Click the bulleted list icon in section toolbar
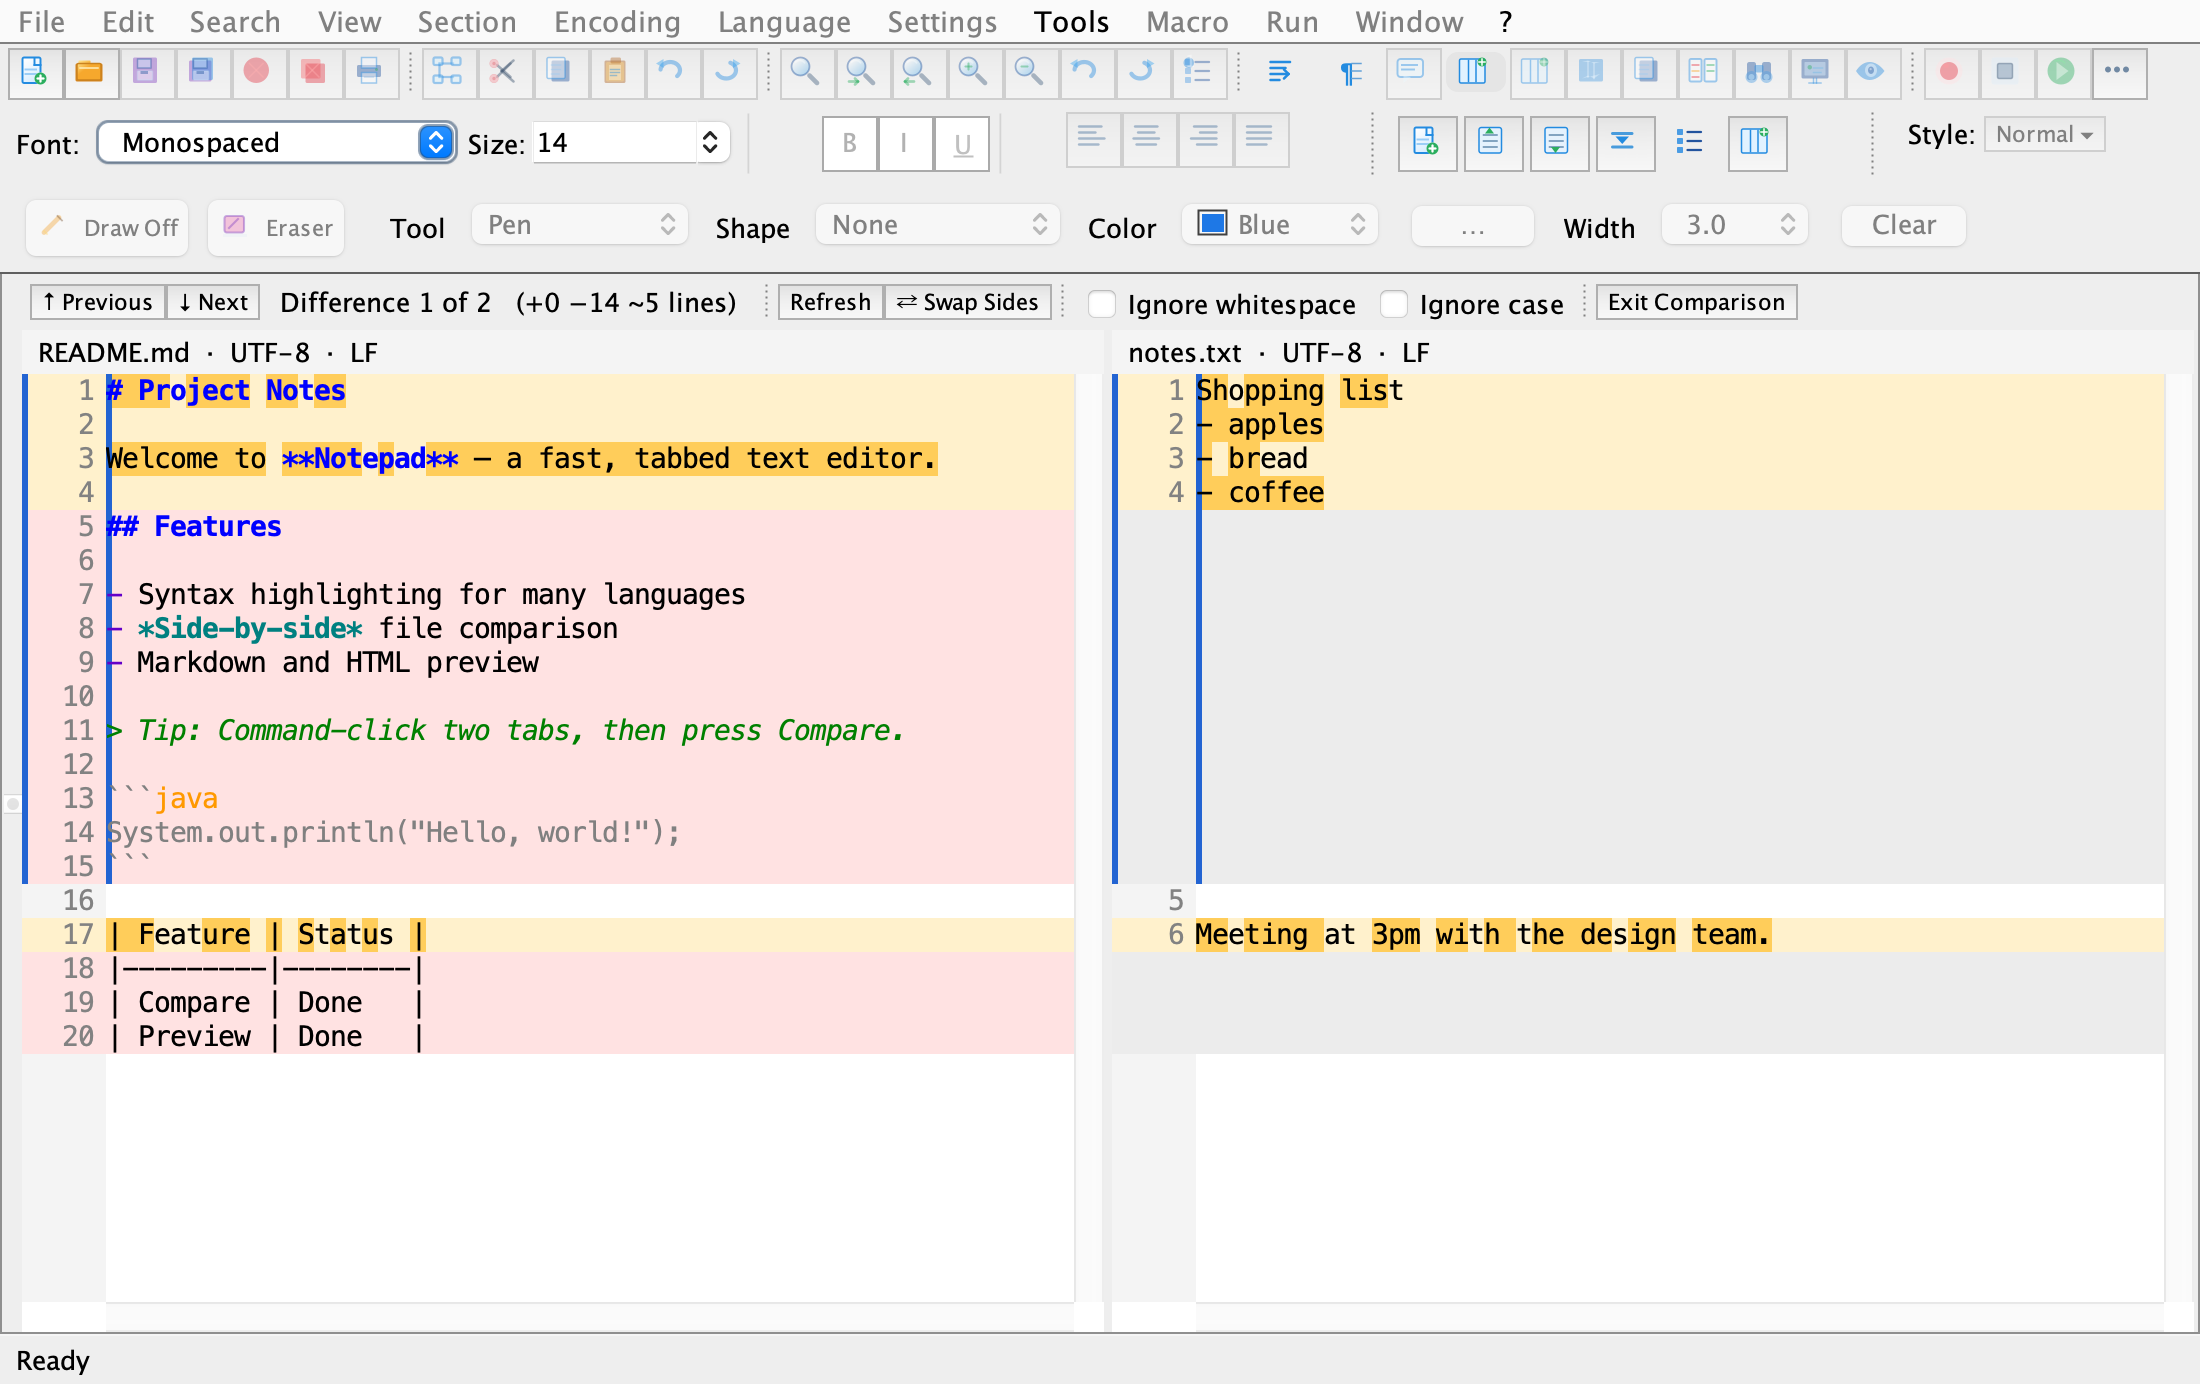 click(1689, 142)
